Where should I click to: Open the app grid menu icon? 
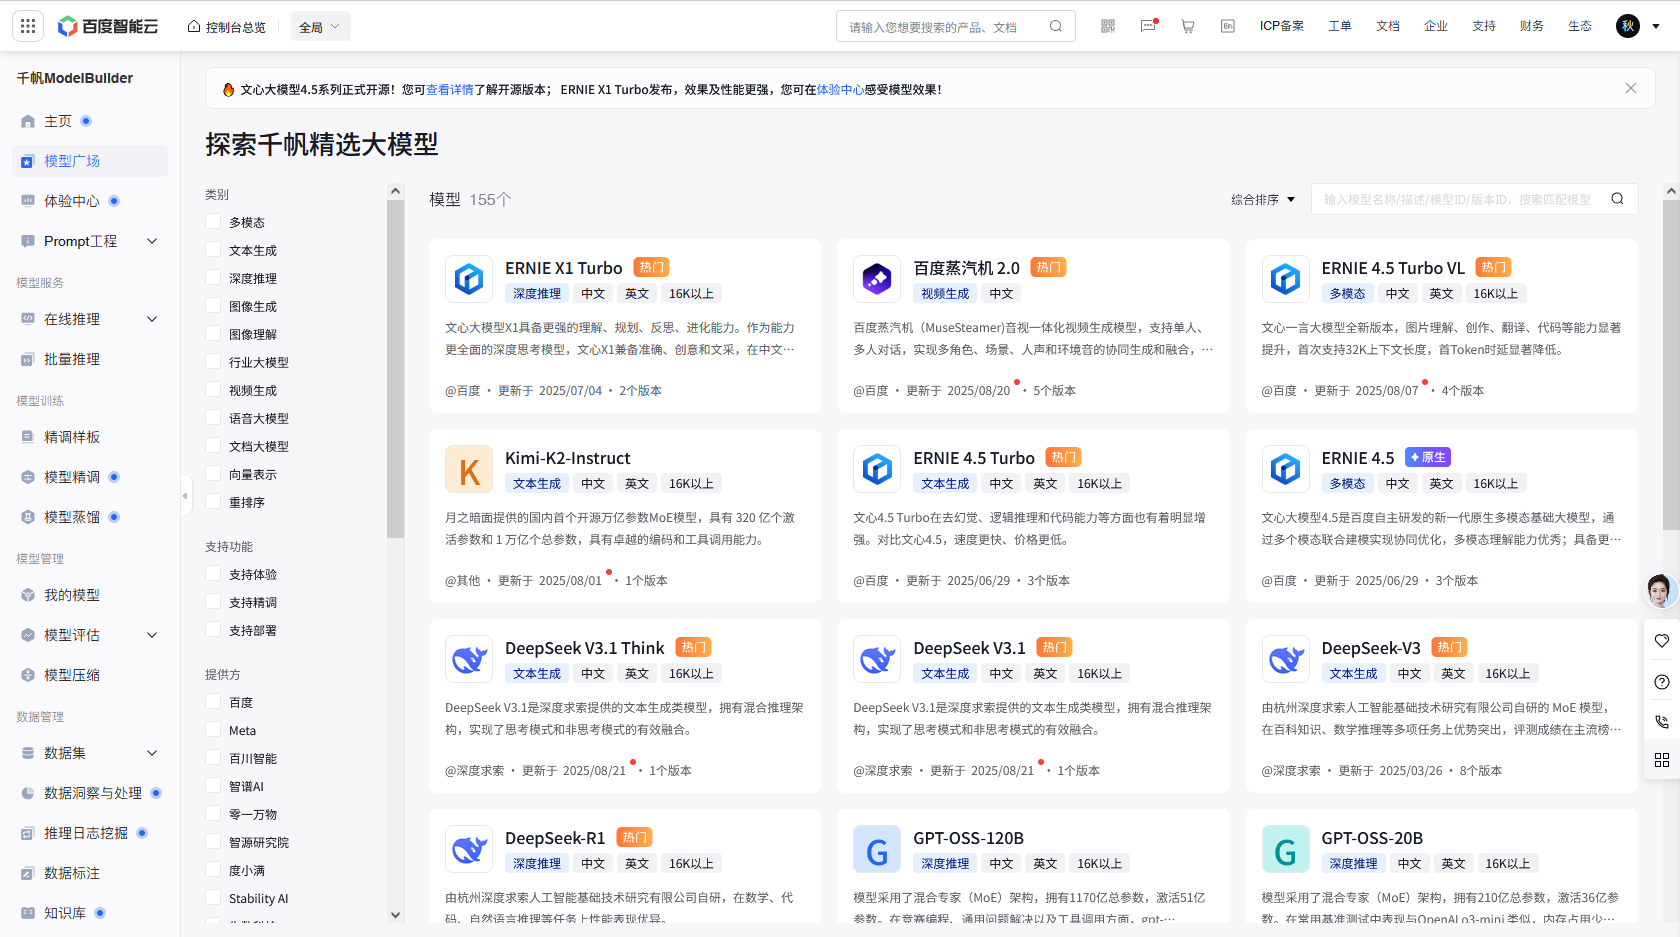(28, 26)
